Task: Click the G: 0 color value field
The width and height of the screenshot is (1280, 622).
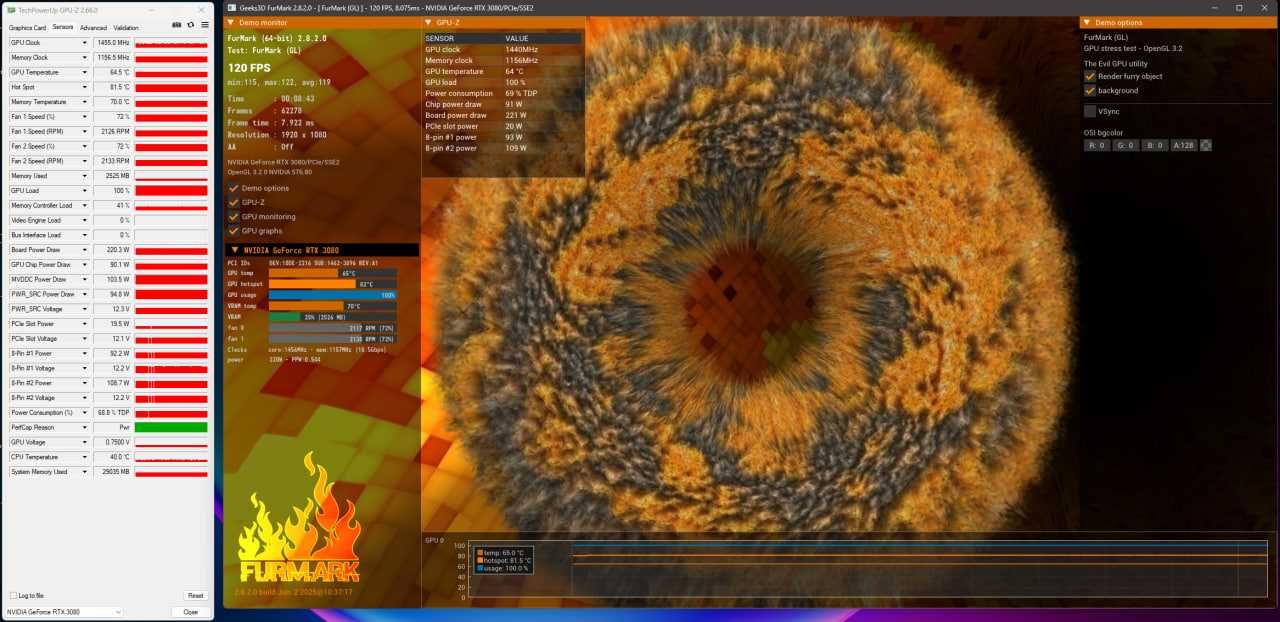Action: coord(1126,145)
